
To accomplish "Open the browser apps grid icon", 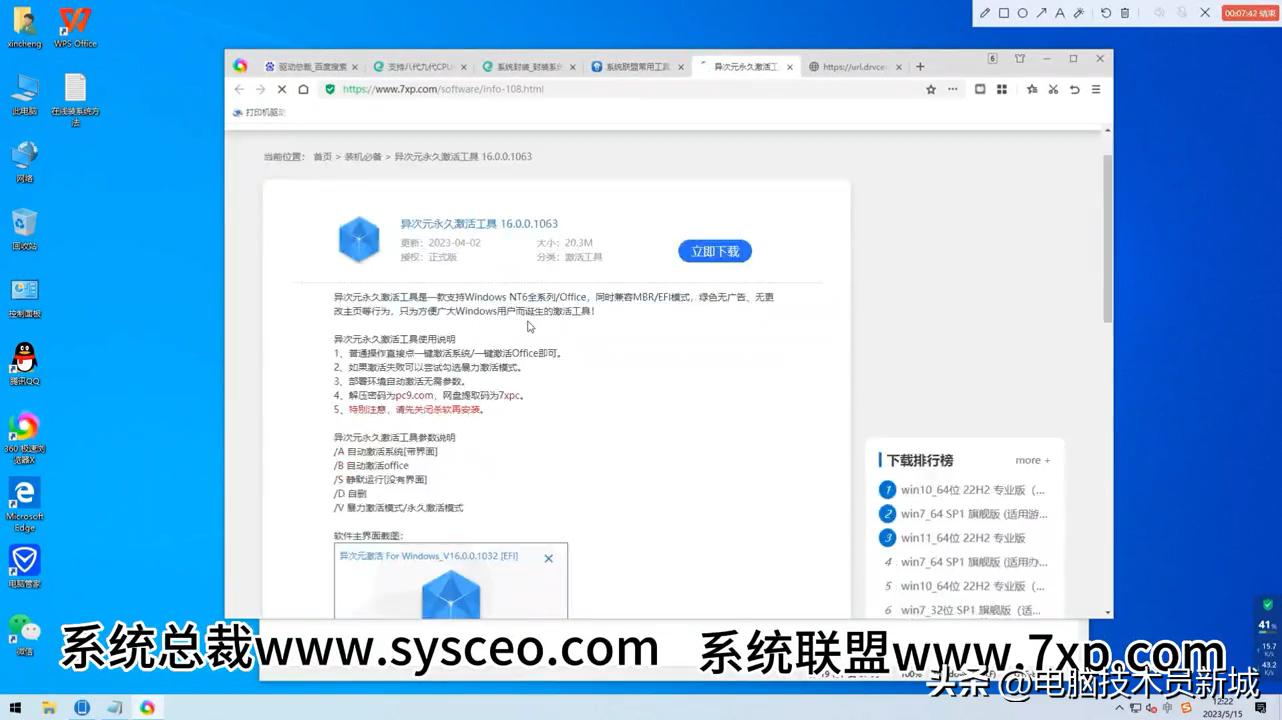I will (1002, 89).
